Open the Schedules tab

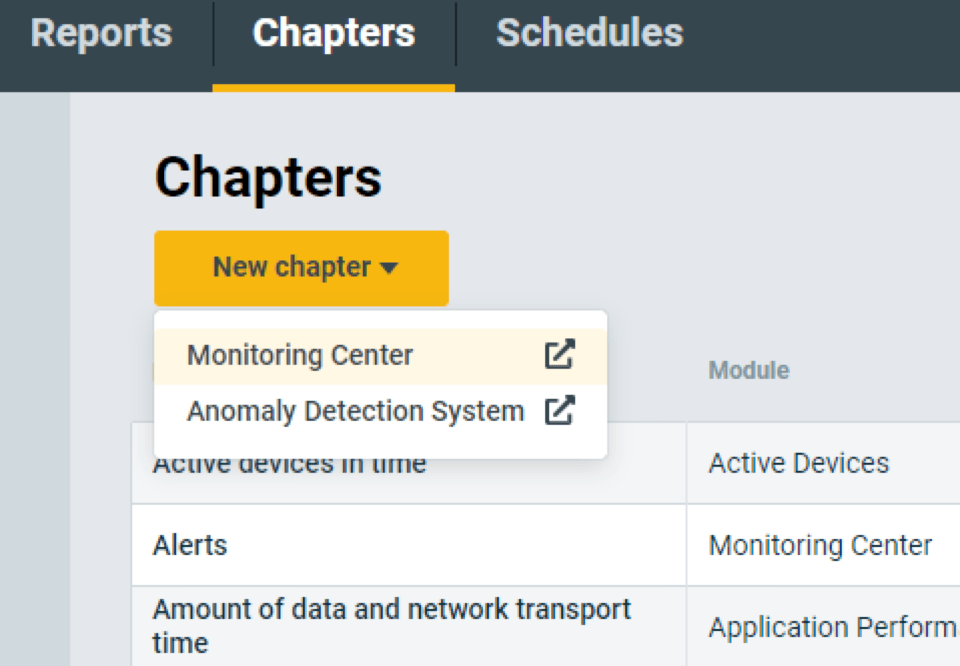click(x=589, y=33)
